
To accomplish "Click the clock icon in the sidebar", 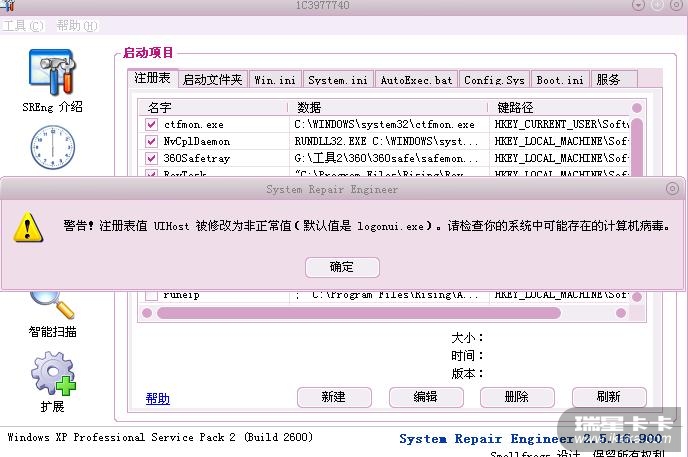I will pyautogui.click(x=52, y=147).
